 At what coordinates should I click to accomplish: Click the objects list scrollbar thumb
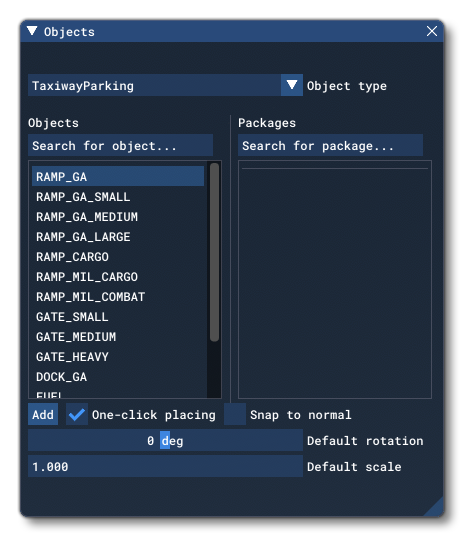[x=214, y=252]
